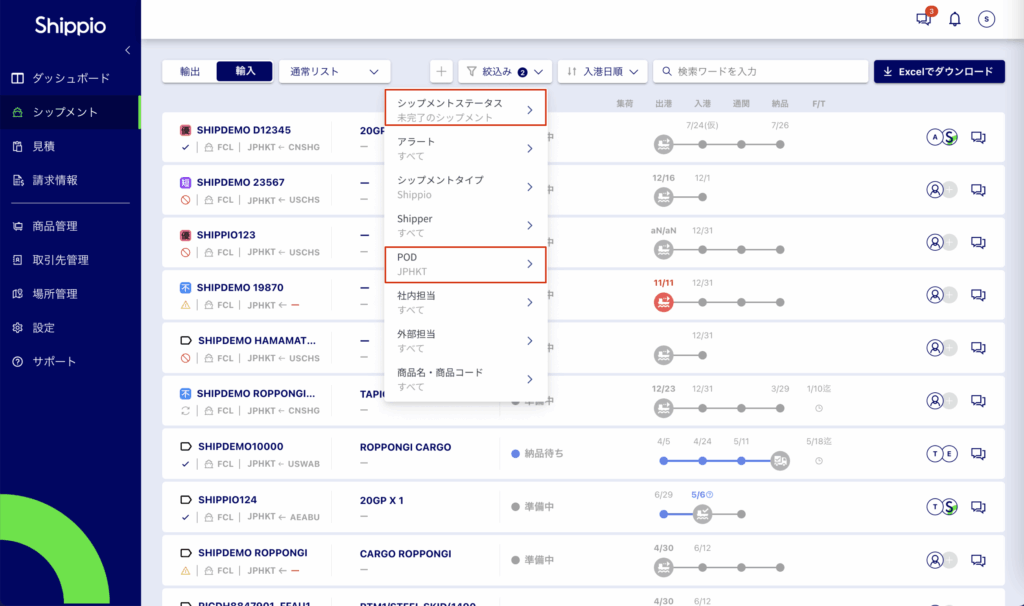Collapse the left sidebar with the chevron

tap(128, 50)
